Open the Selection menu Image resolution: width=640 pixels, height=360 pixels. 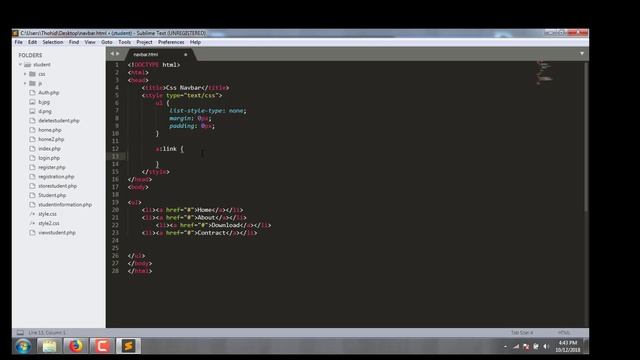[53, 42]
